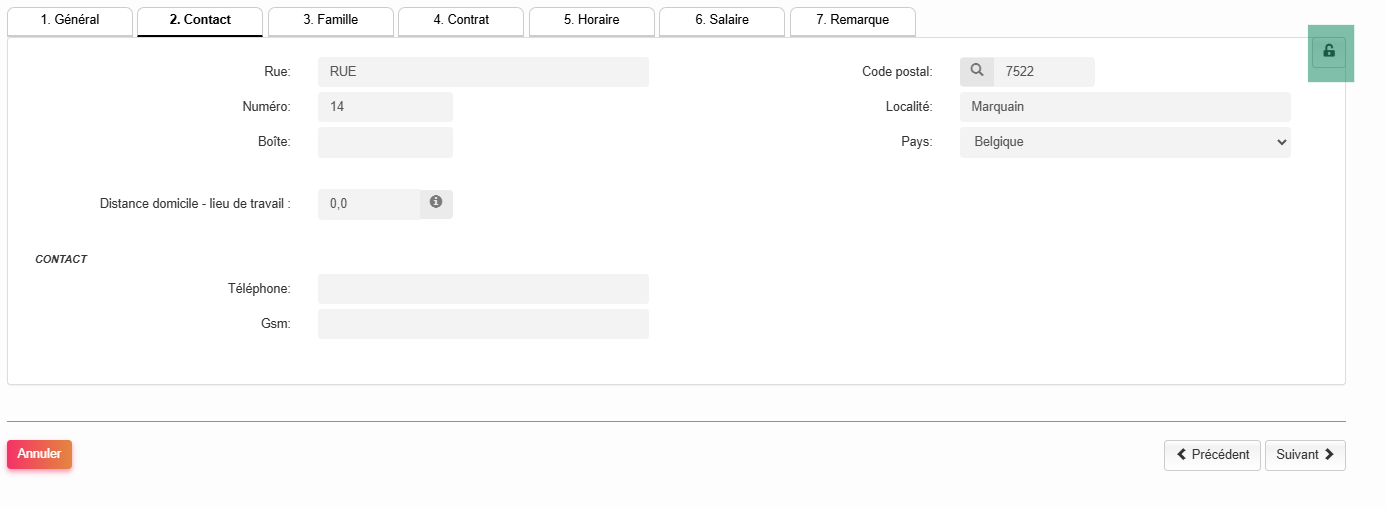The image size is (1386, 507).
Task: Open the 5. Horaire tab
Action: tap(592, 20)
